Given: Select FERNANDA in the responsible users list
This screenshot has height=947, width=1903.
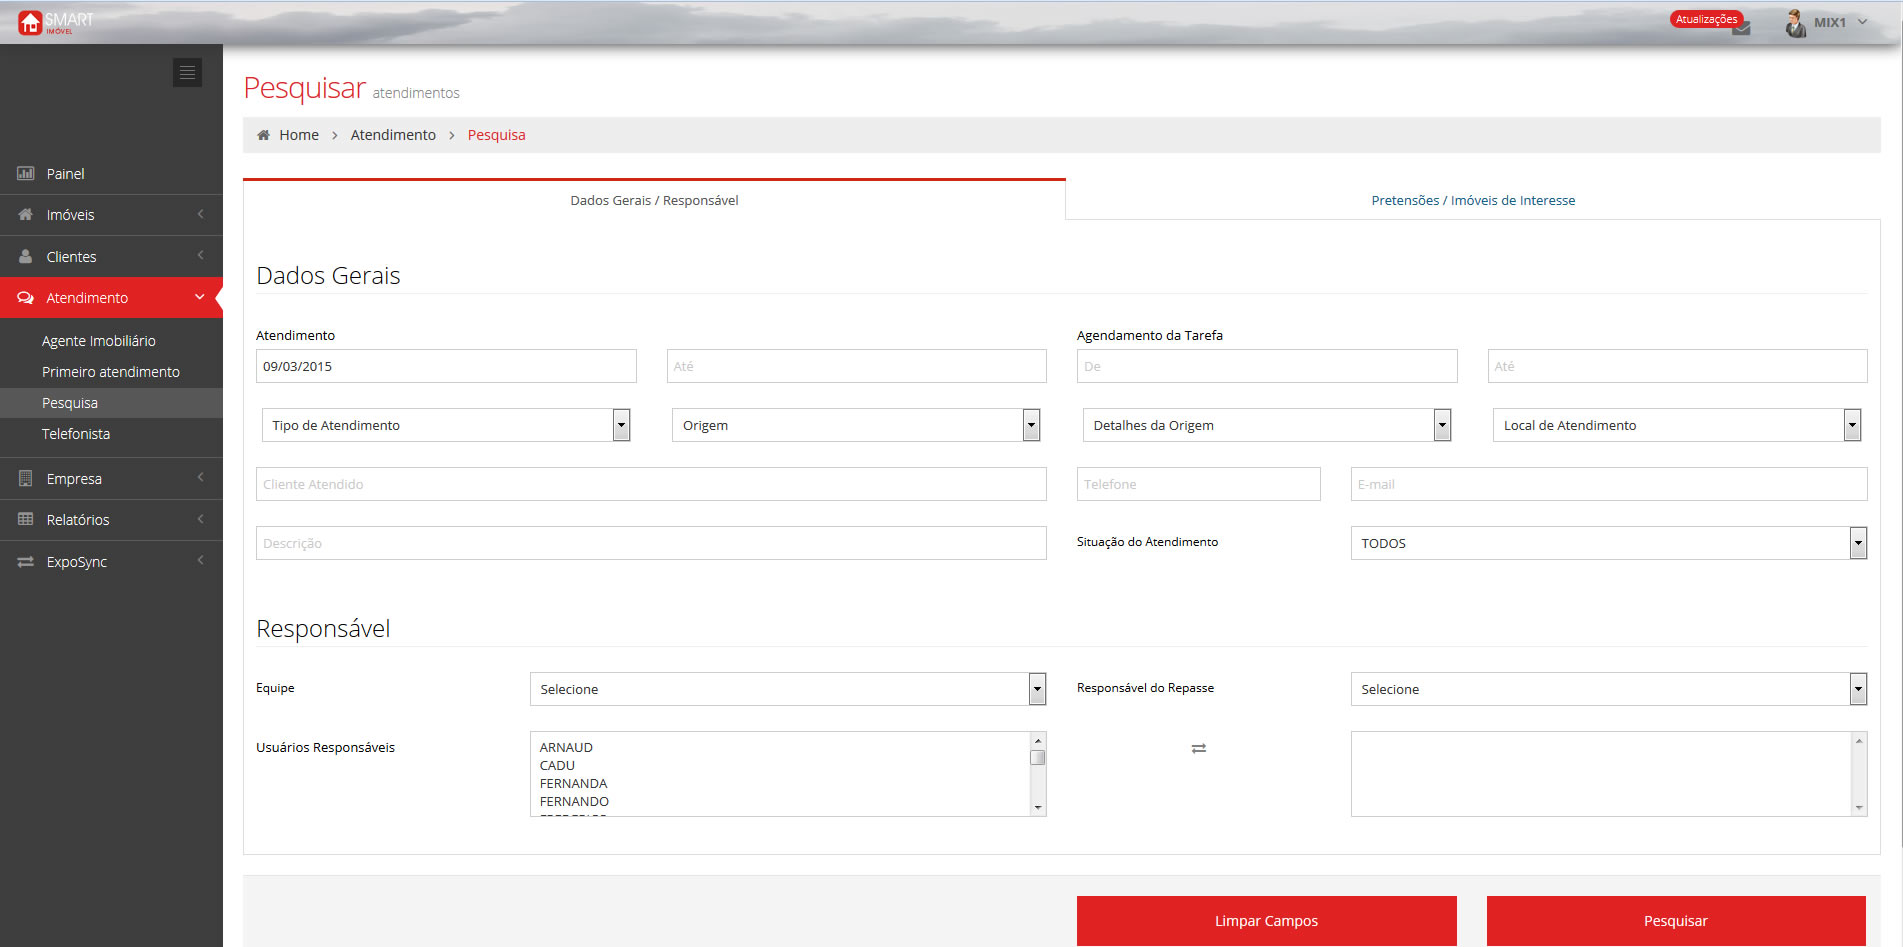Looking at the screenshot, I should 574,784.
